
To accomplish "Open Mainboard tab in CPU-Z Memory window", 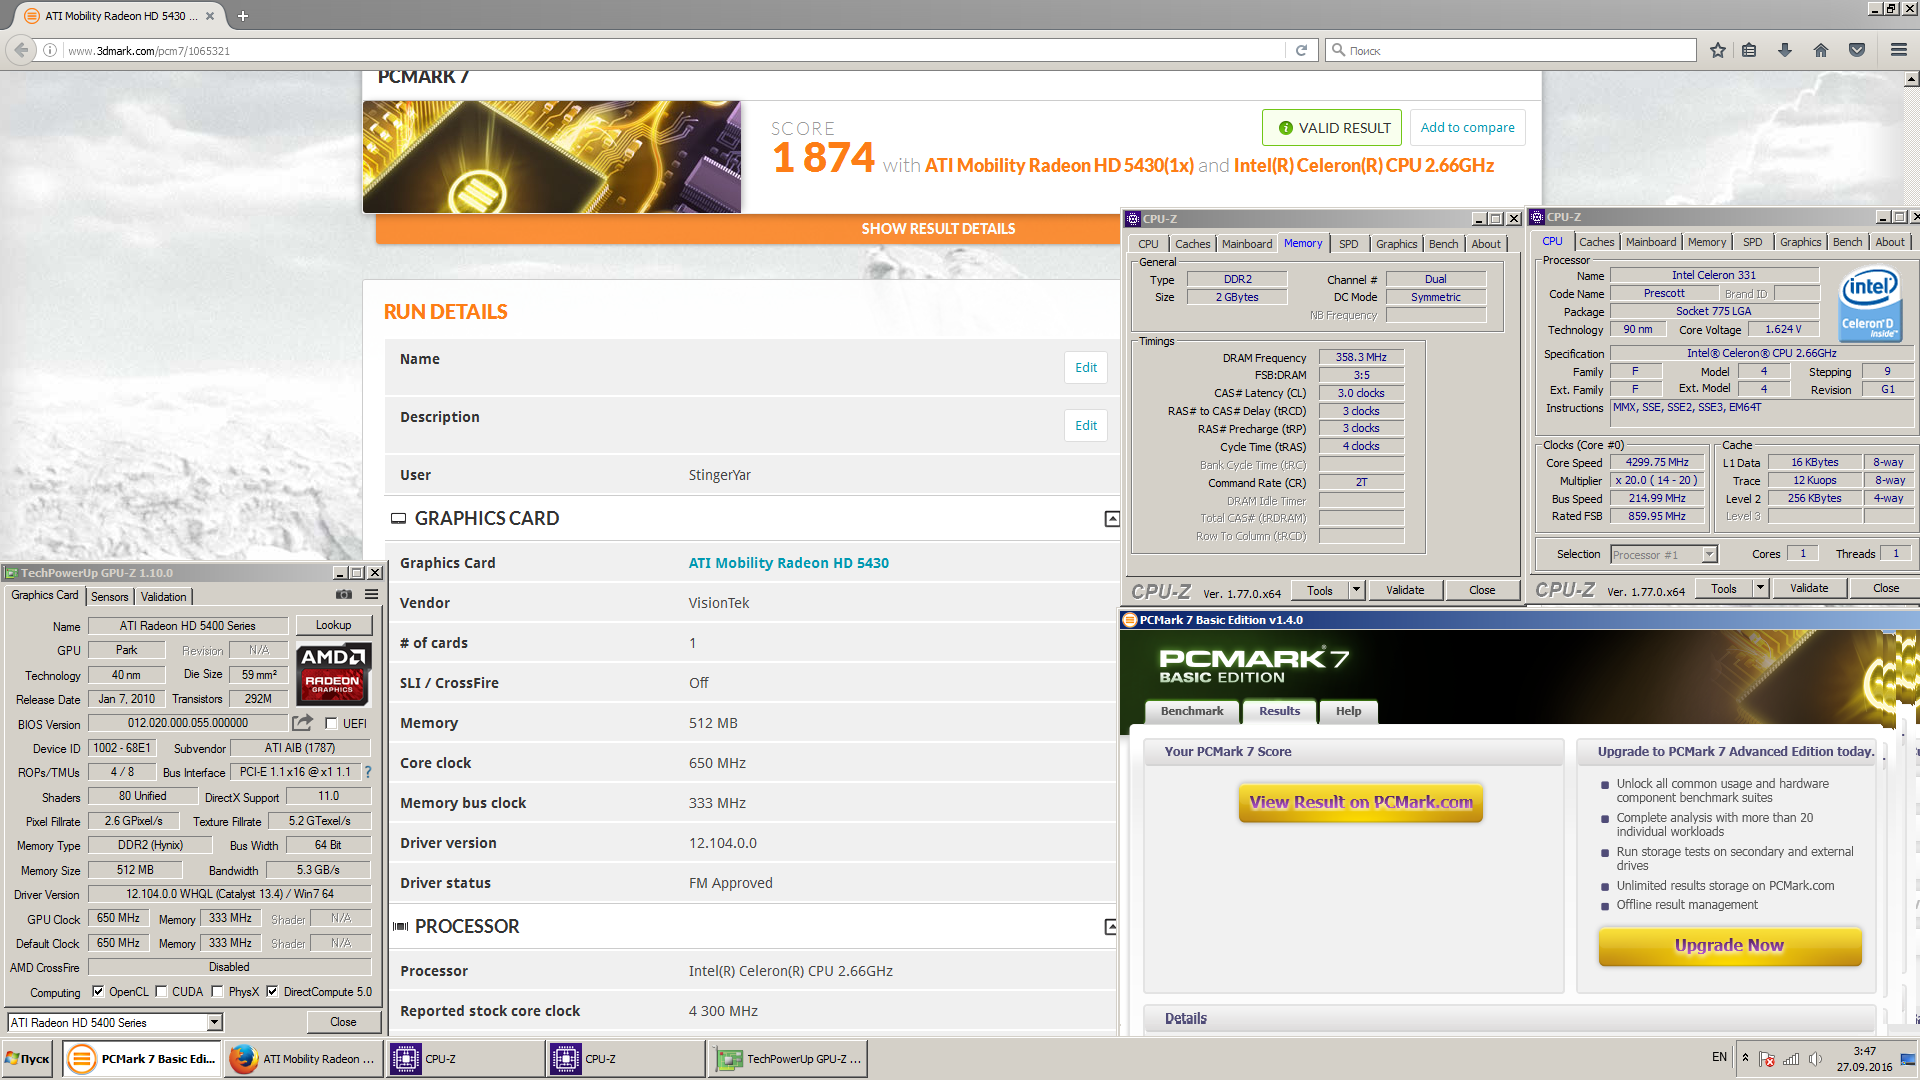I will [1247, 244].
